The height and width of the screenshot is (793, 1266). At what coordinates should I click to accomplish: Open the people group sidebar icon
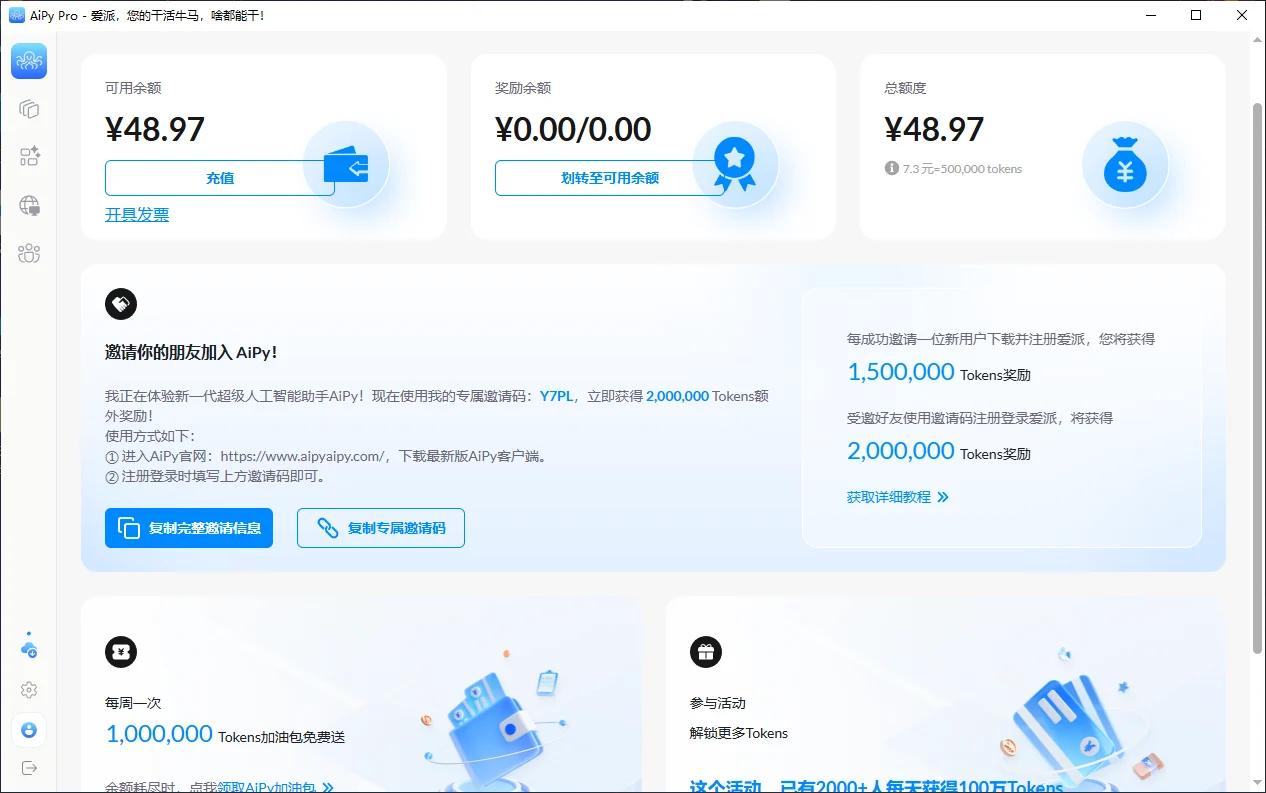[29, 253]
